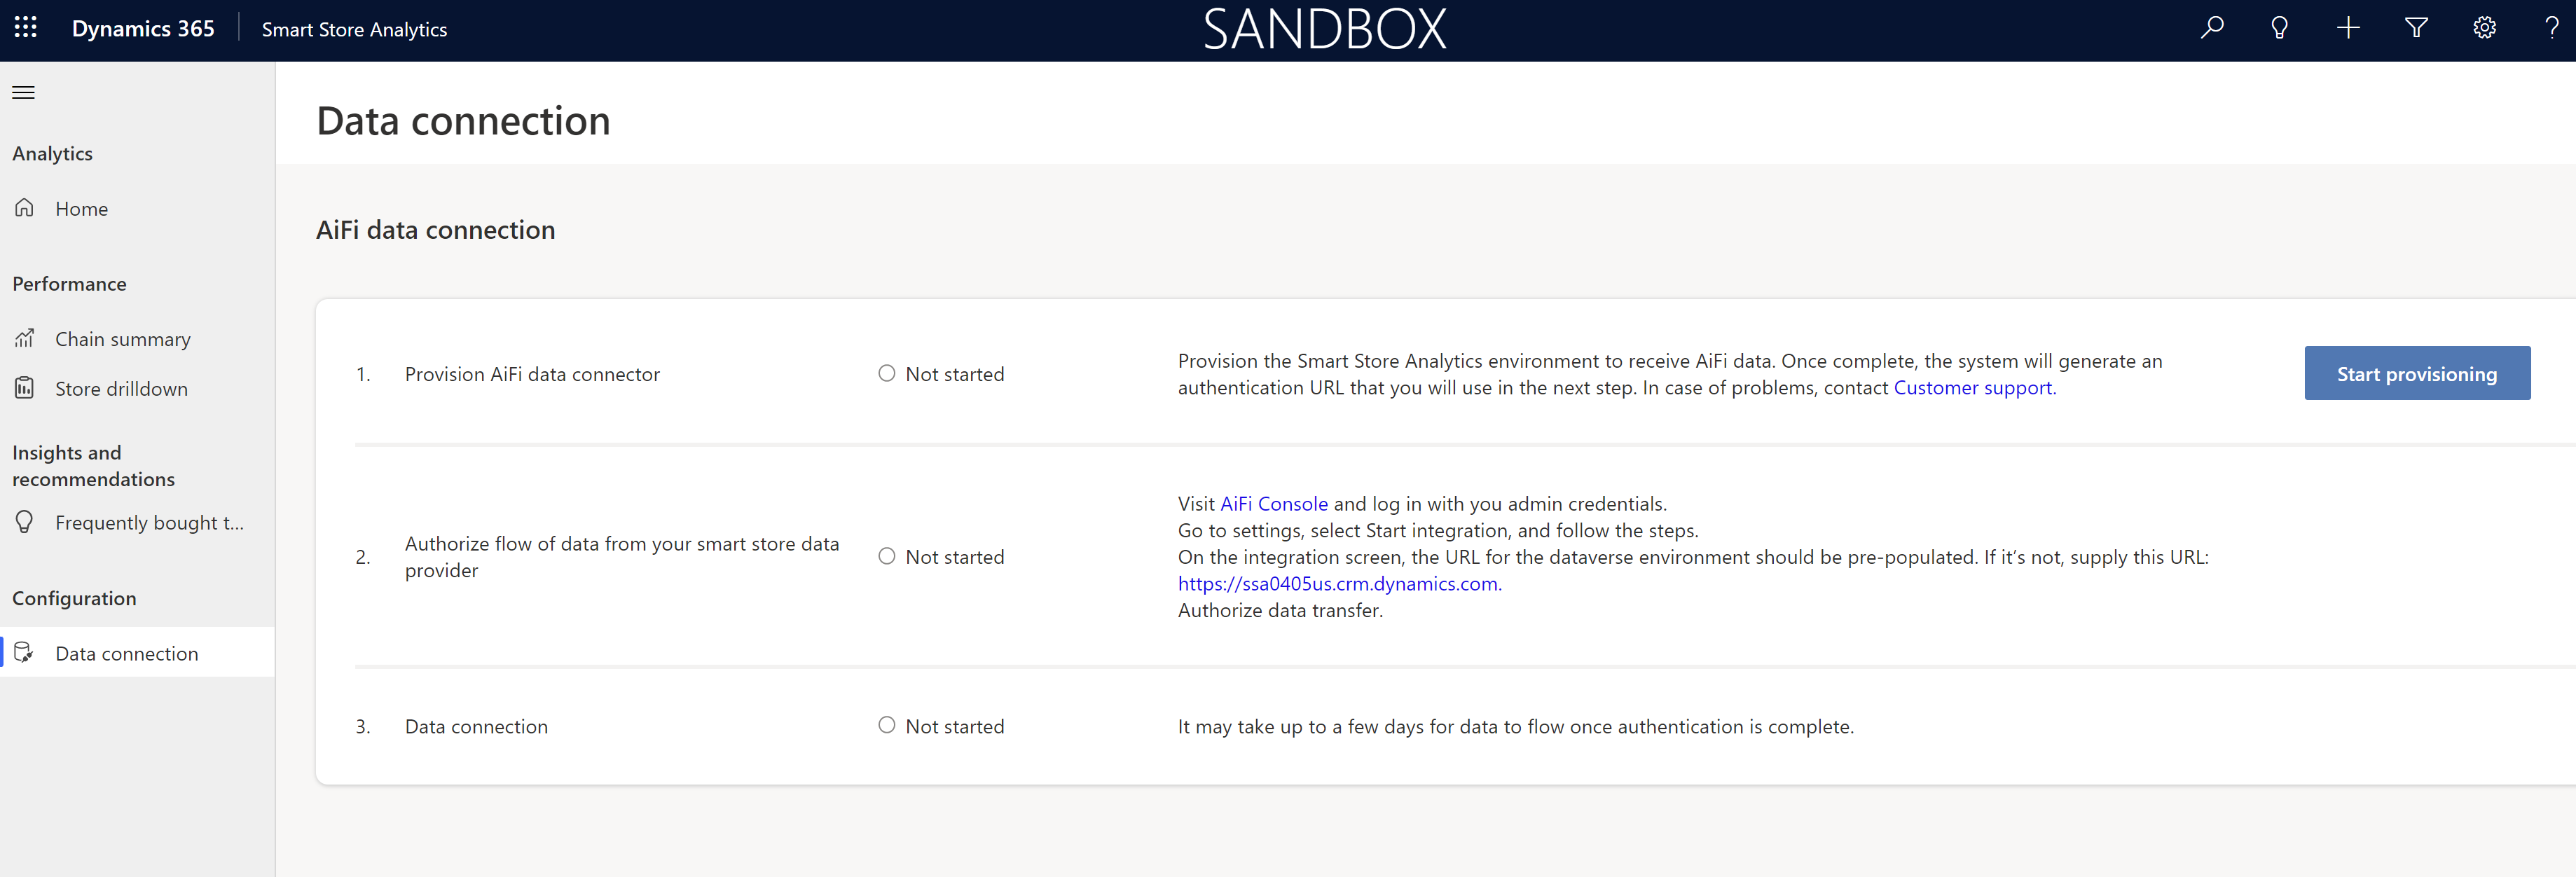Toggle the Not started radio button for step 2

[886, 557]
